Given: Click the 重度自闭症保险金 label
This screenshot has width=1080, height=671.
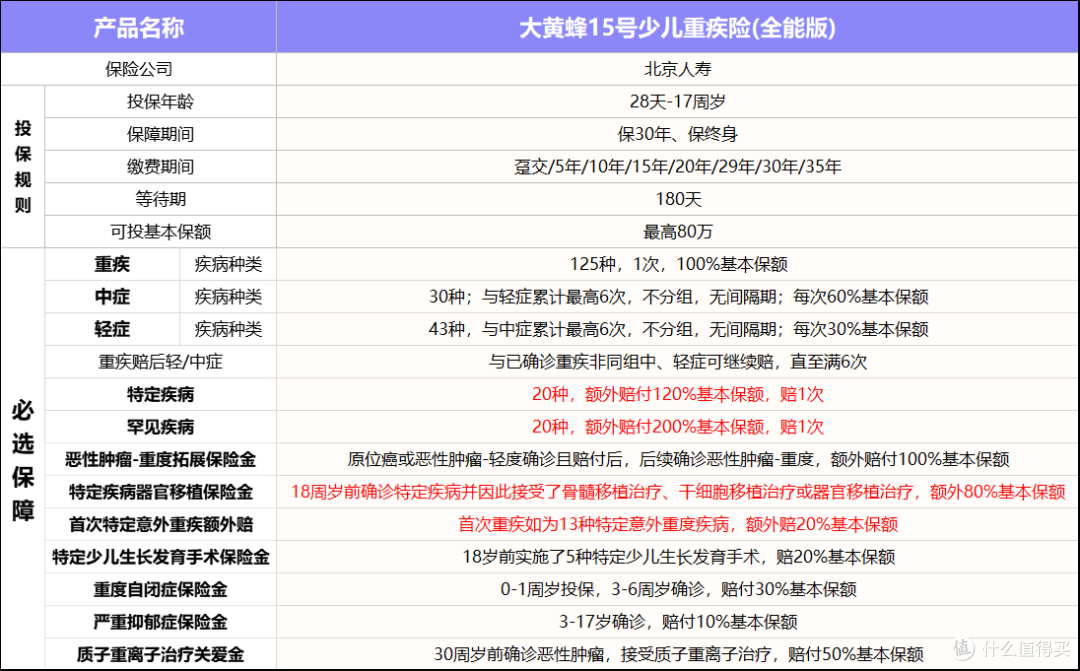Looking at the screenshot, I should tap(160, 589).
